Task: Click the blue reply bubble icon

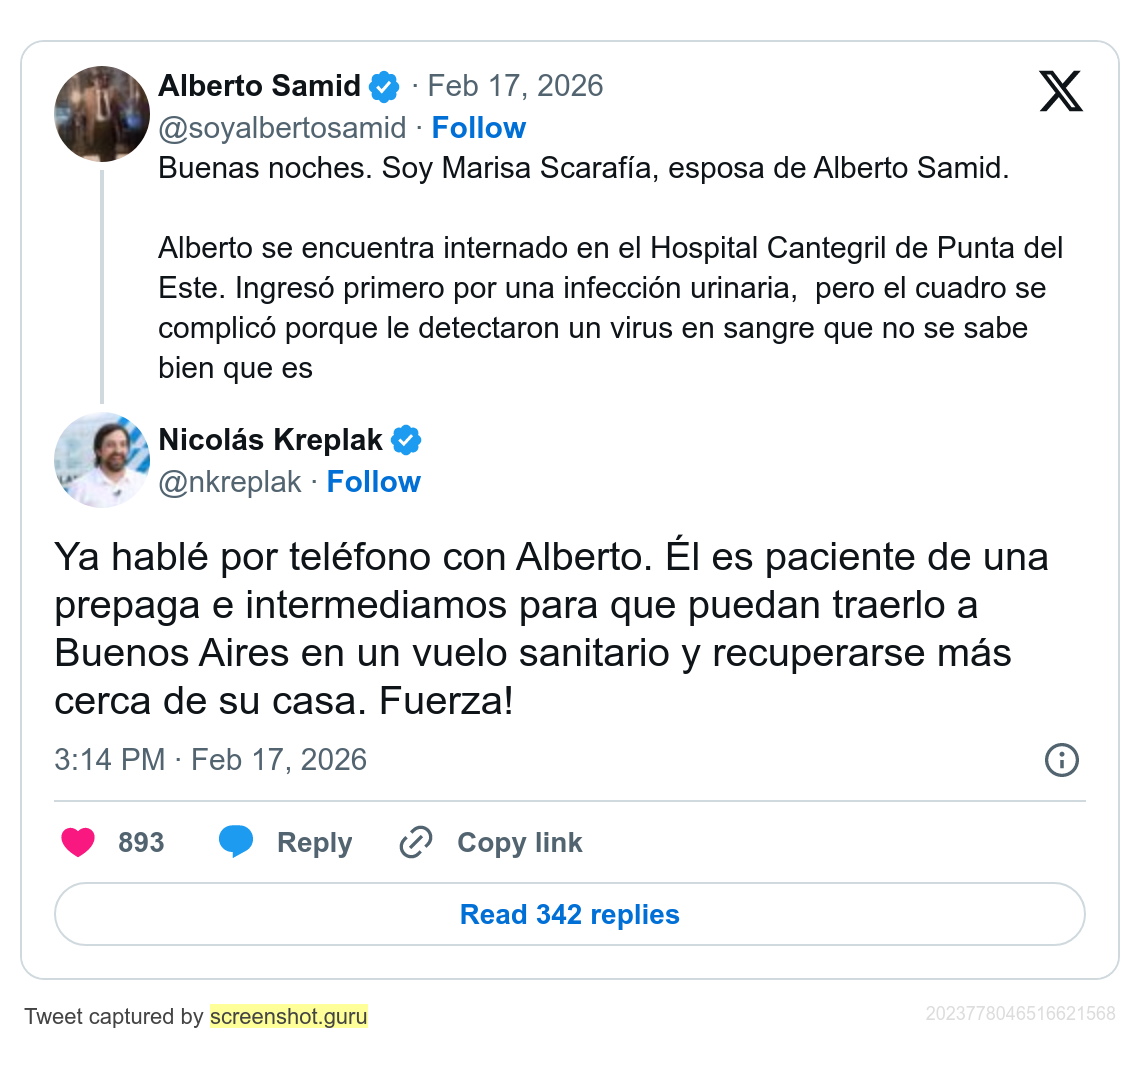Action: [236, 841]
